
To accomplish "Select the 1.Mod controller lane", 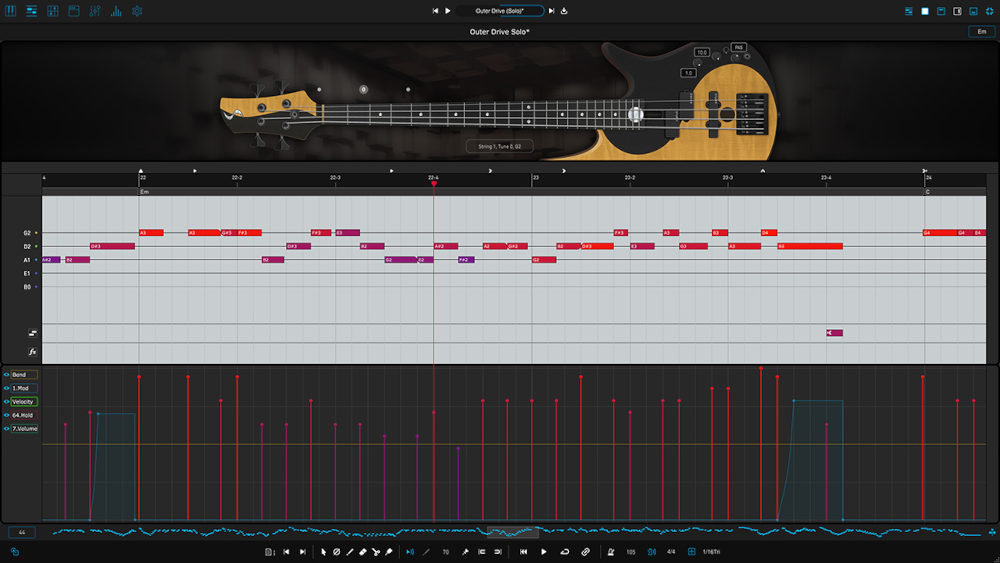I will (x=24, y=388).
